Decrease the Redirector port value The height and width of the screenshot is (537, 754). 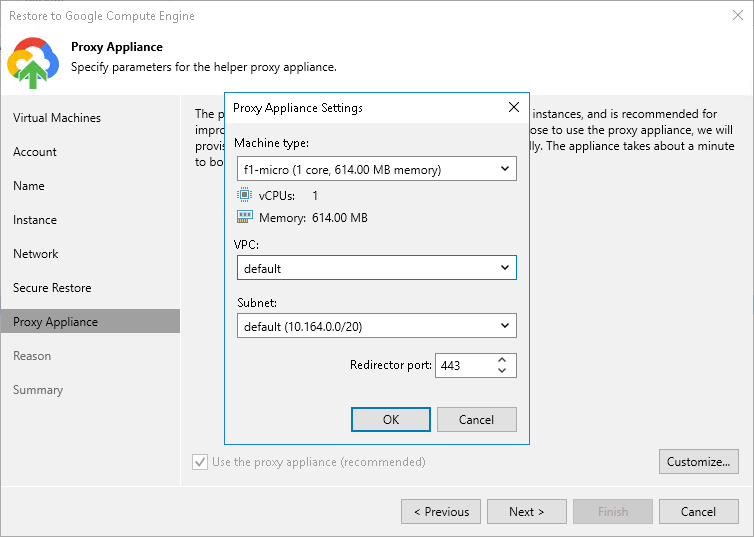click(x=502, y=371)
